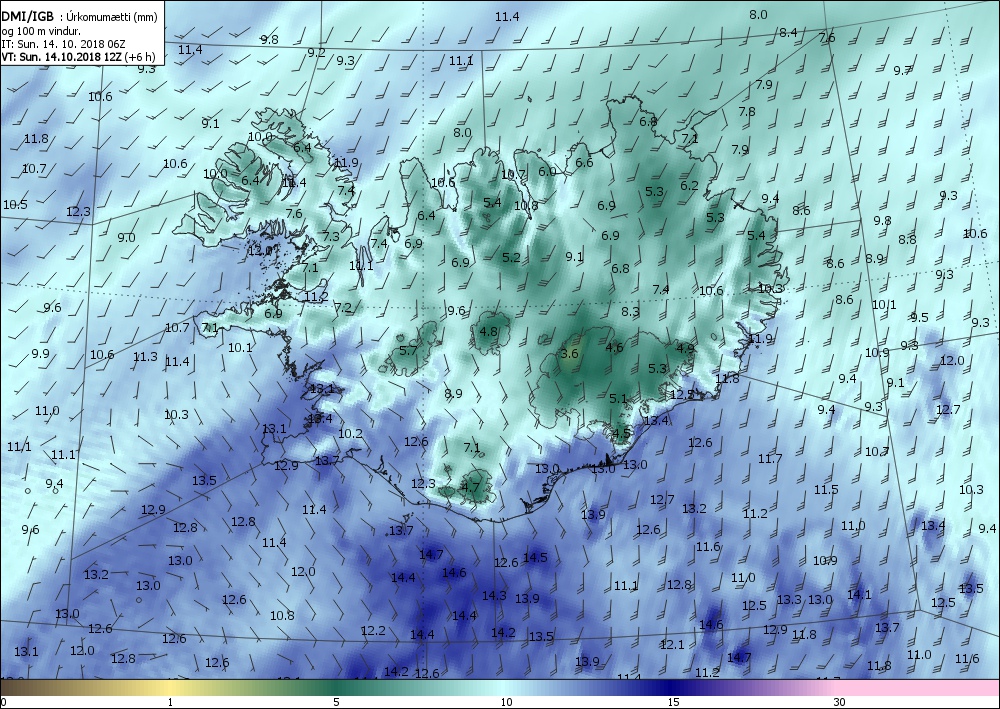Select the "VT: Sun. 14.10.2018 12Z (+6 h)" line

78,56
